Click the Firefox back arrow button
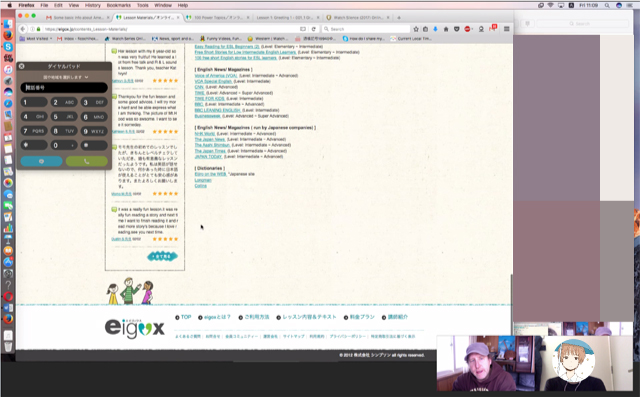 pos(23,29)
